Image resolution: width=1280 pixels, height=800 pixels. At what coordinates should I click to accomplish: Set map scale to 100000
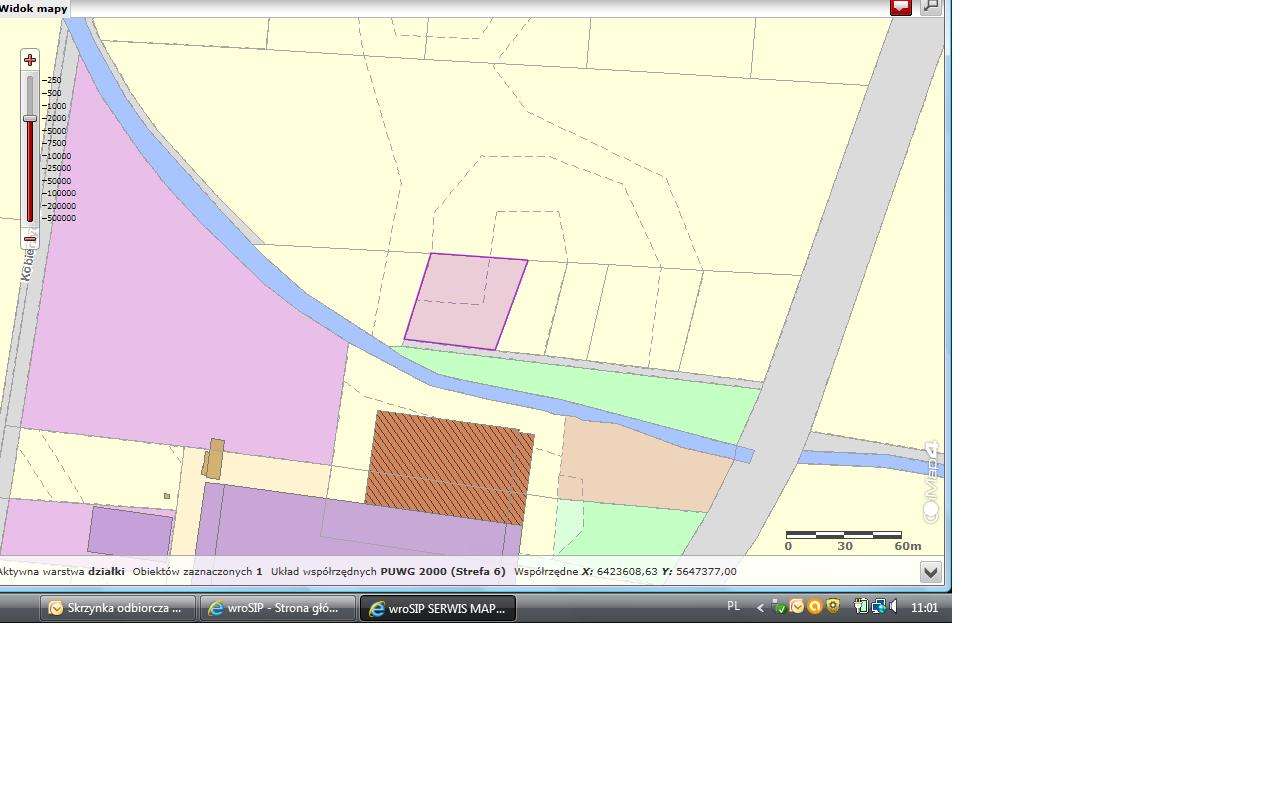tap(59, 193)
